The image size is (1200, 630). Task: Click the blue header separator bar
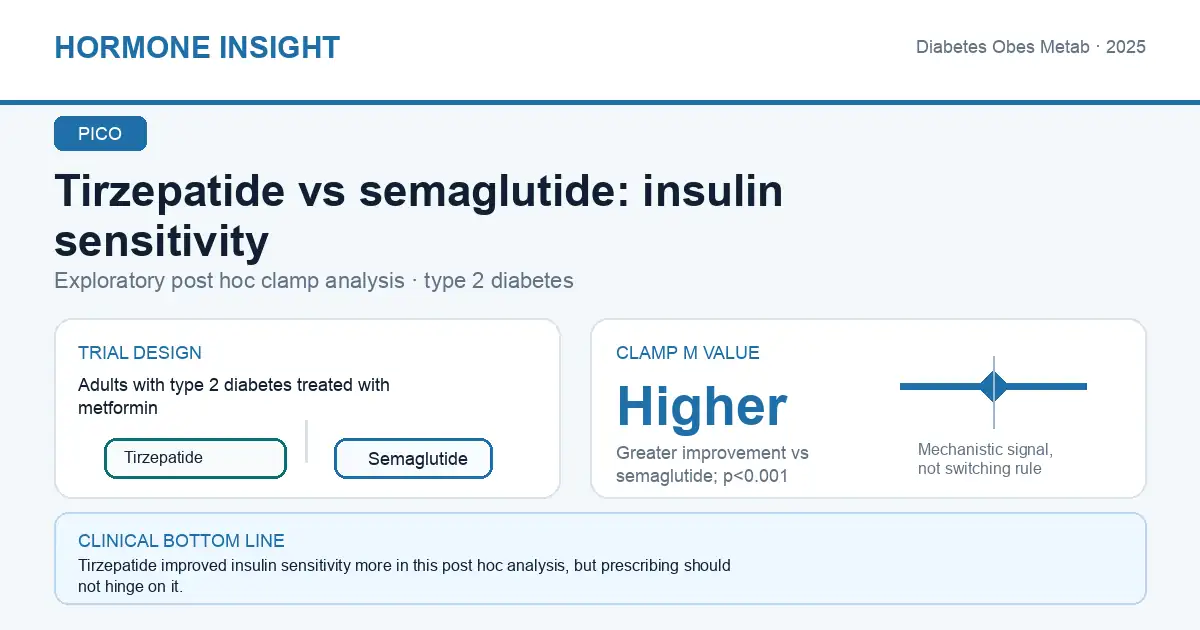[600, 102]
